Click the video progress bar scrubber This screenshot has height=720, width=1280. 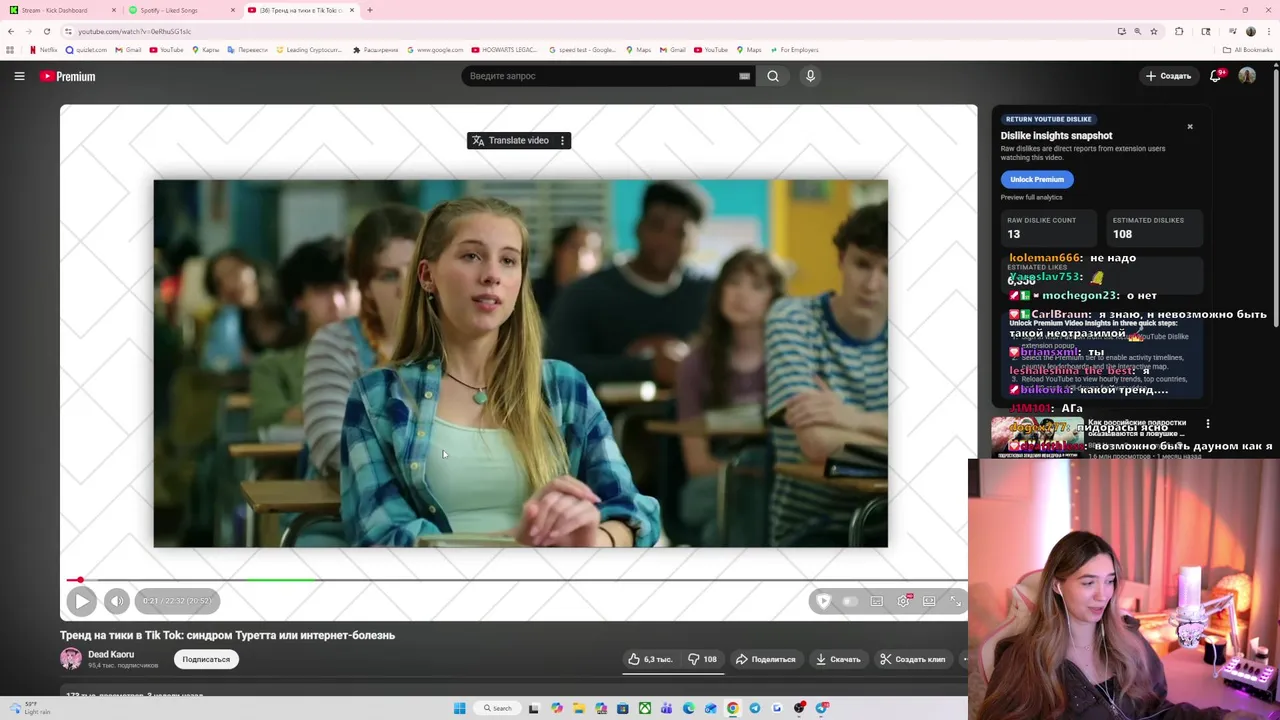[80, 580]
